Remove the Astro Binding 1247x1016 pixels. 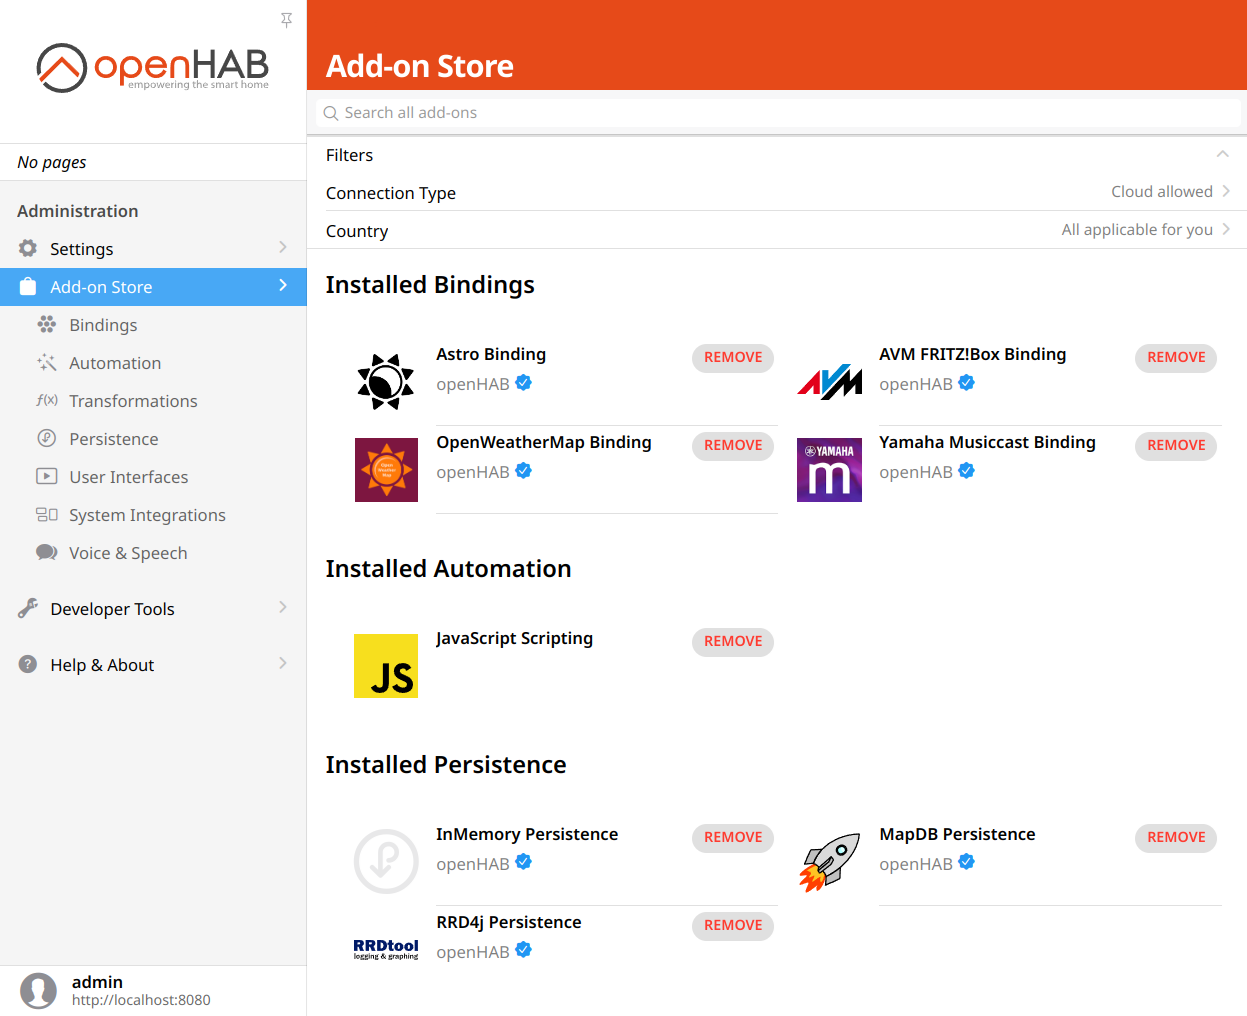[732, 358]
